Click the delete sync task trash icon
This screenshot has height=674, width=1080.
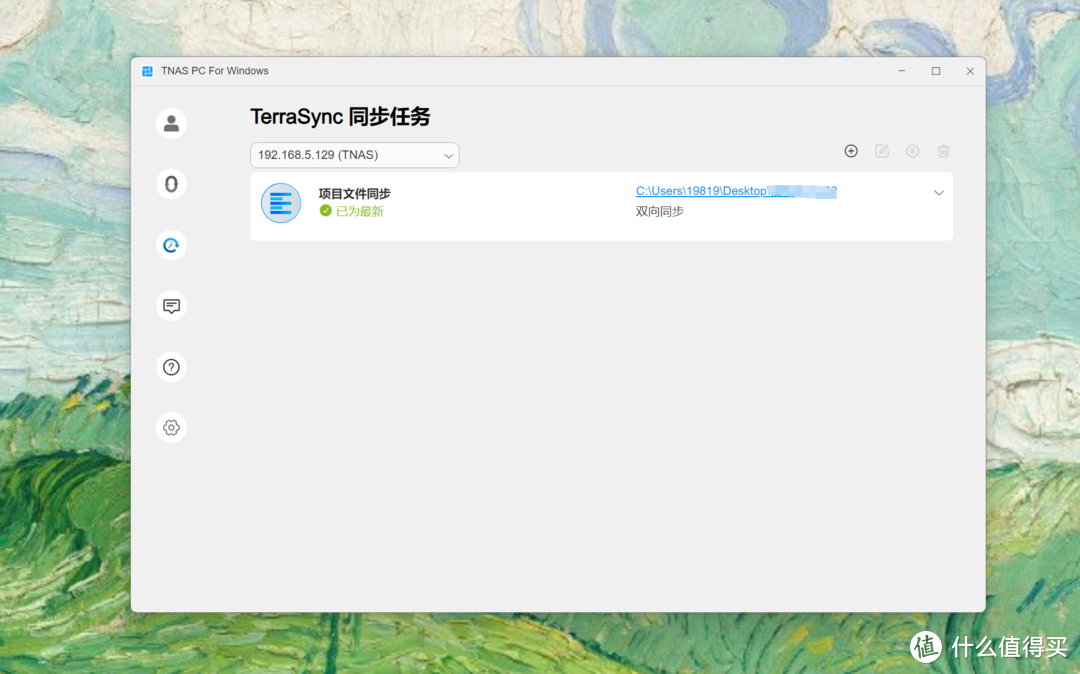pyautogui.click(x=944, y=151)
